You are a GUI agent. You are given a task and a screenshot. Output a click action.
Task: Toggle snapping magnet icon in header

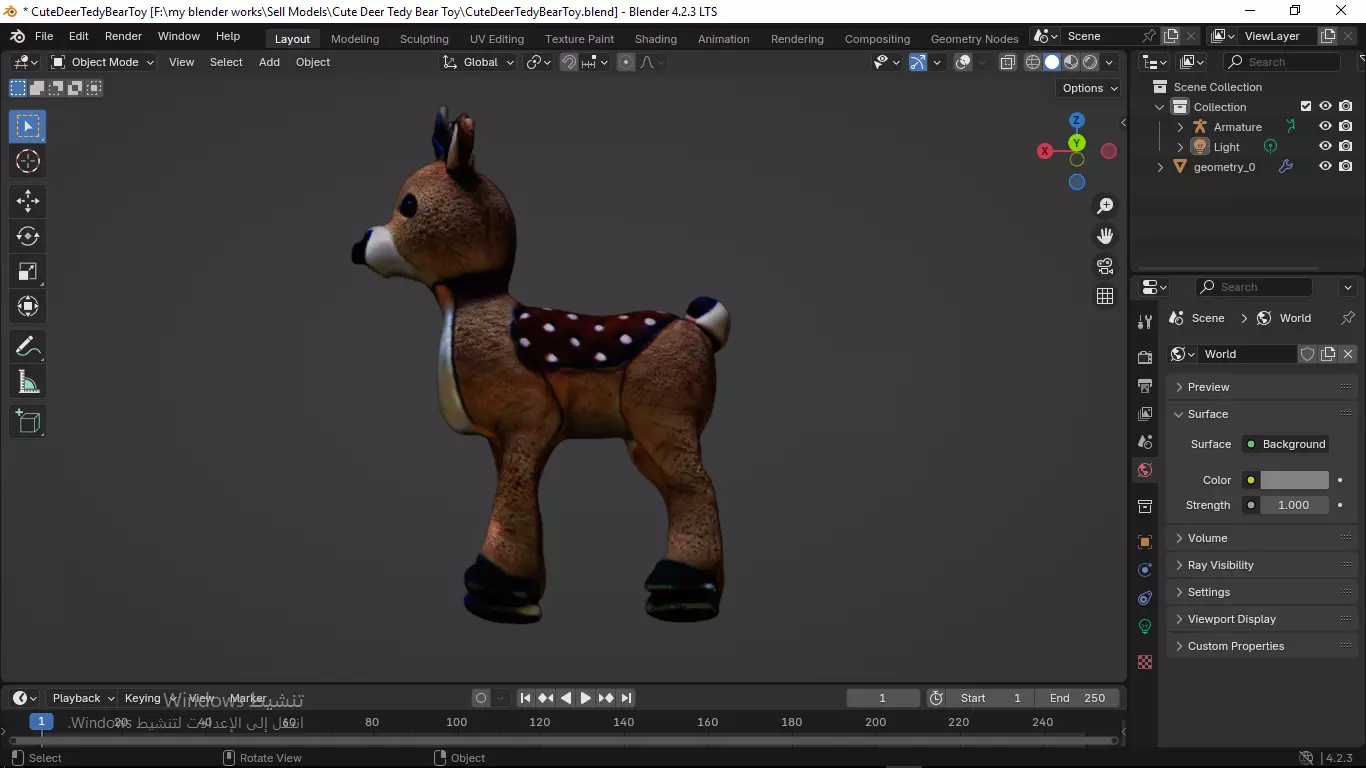click(569, 62)
